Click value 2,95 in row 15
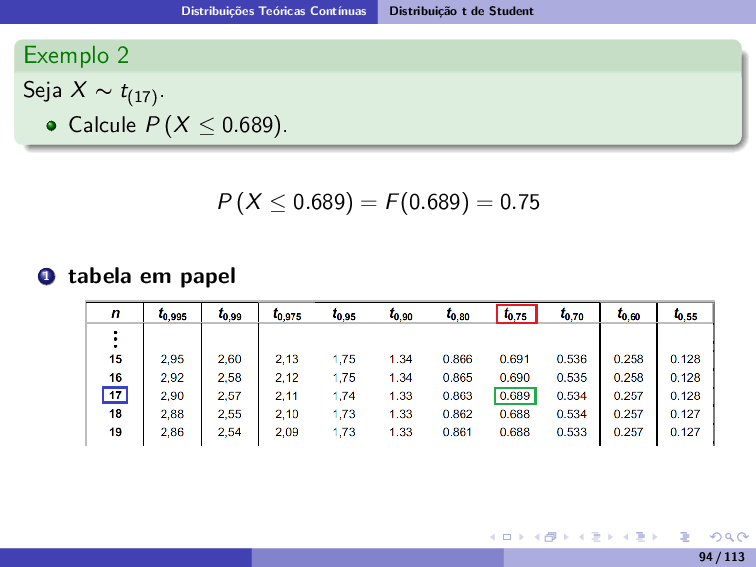The width and height of the screenshot is (756, 567). click(x=172, y=359)
